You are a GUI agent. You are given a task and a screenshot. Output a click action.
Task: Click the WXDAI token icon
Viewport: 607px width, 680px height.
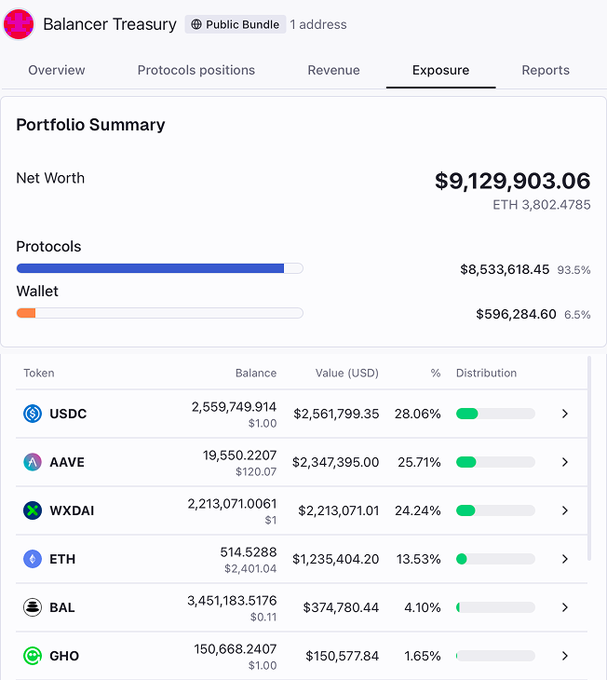click(x=33, y=510)
